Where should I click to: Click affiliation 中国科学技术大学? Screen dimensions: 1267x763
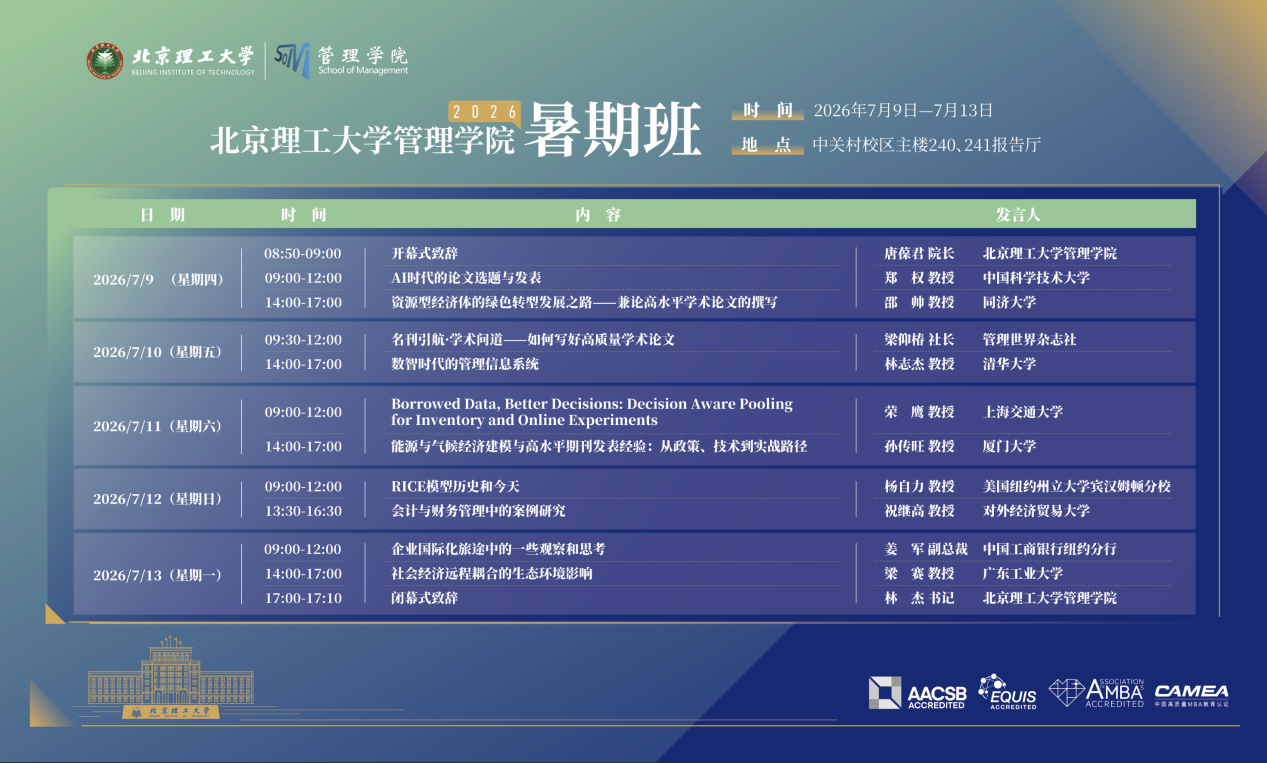point(1036,278)
